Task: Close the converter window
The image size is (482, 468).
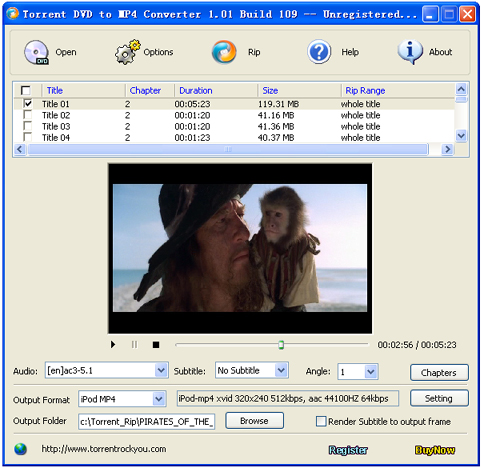Action: coord(467,14)
